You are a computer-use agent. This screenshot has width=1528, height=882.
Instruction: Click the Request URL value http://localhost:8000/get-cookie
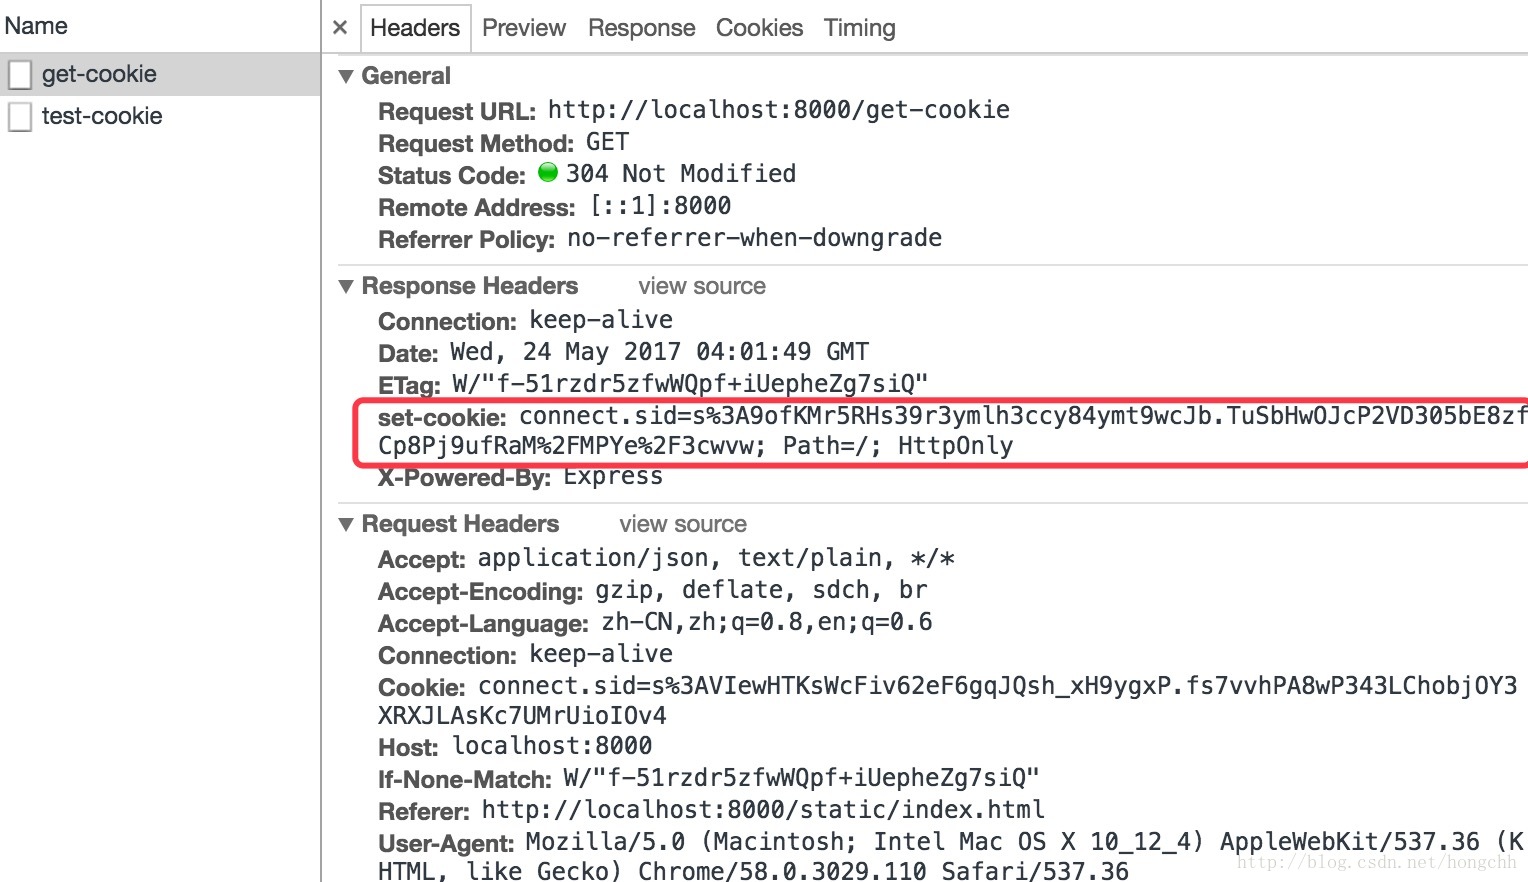tap(778, 110)
